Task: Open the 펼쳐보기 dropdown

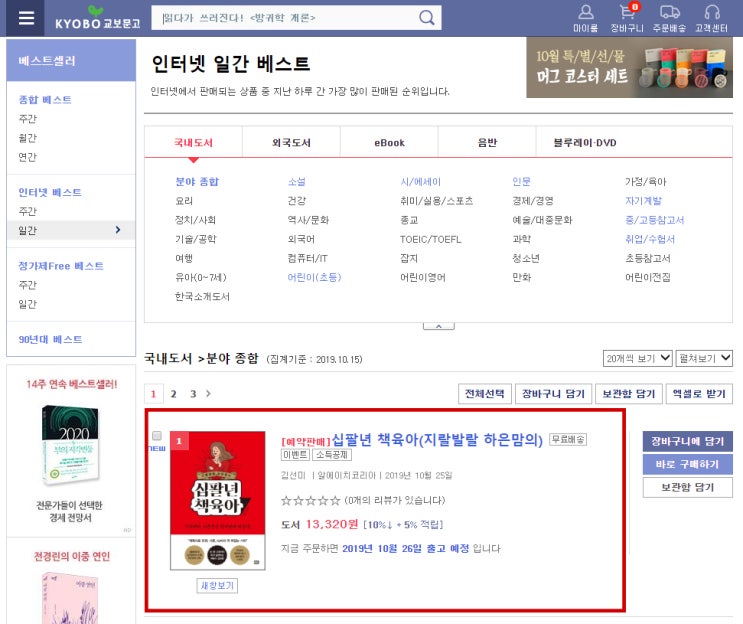Action: coord(704,358)
